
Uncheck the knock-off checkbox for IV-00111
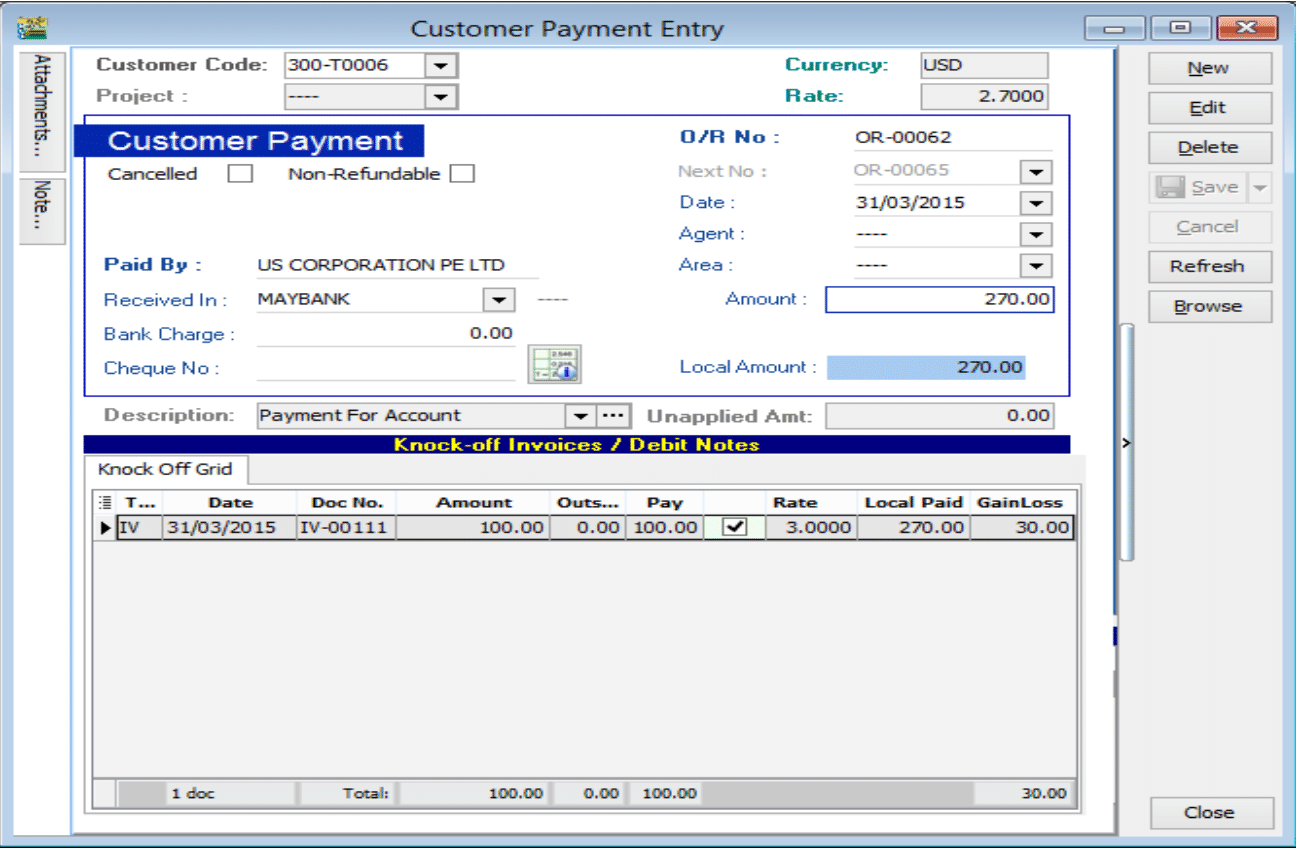(734, 527)
